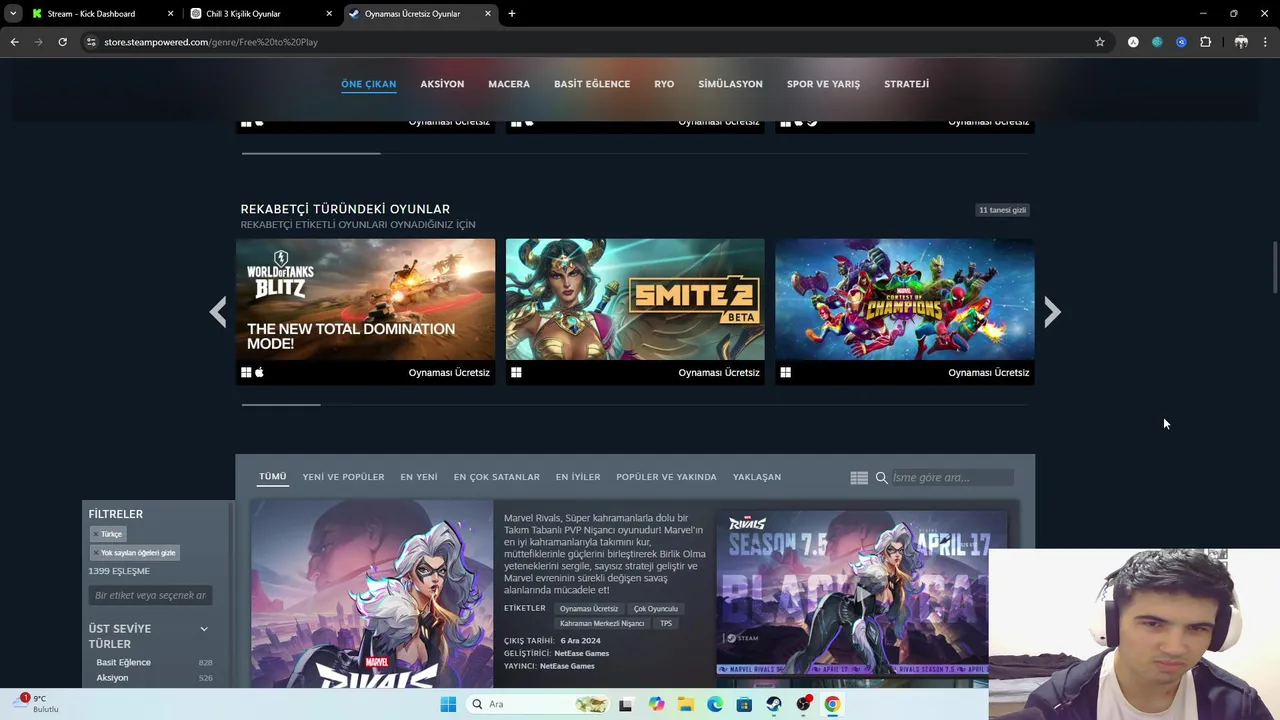This screenshot has height=720, width=1280.
Task: Launch Steam from the taskbar
Action: pos(774,704)
